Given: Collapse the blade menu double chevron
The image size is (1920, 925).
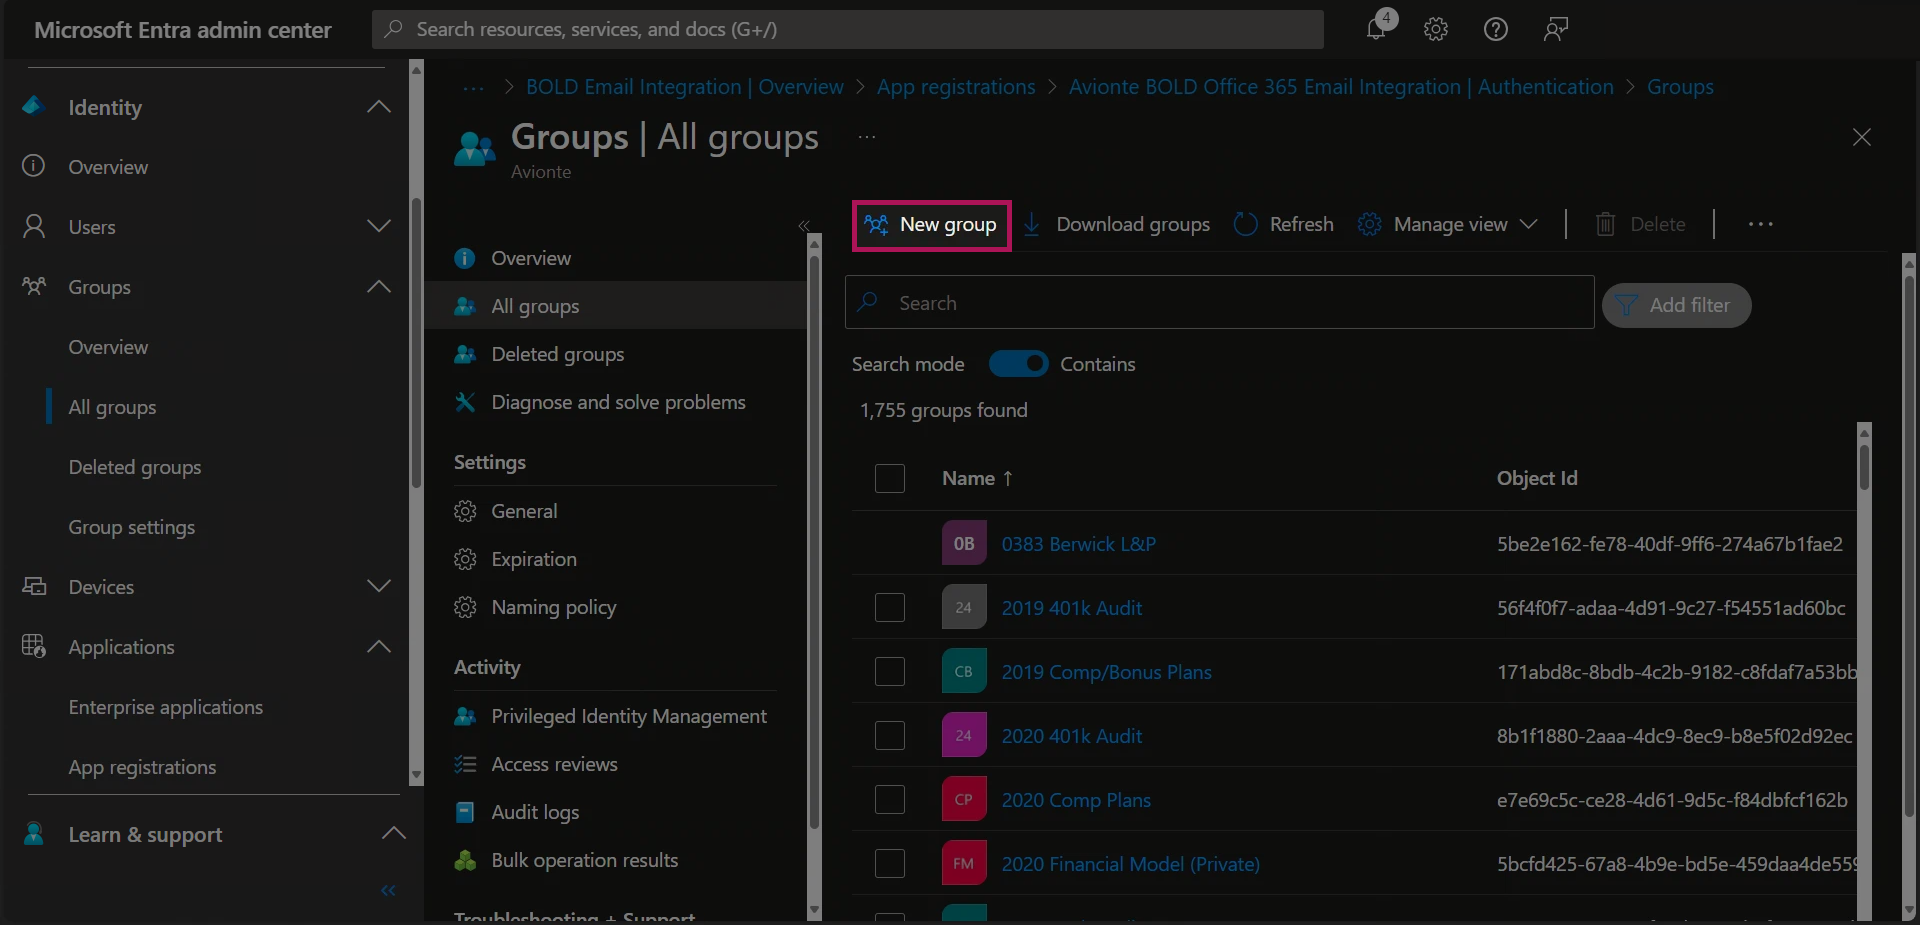Looking at the screenshot, I should click(x=804, y=226).
